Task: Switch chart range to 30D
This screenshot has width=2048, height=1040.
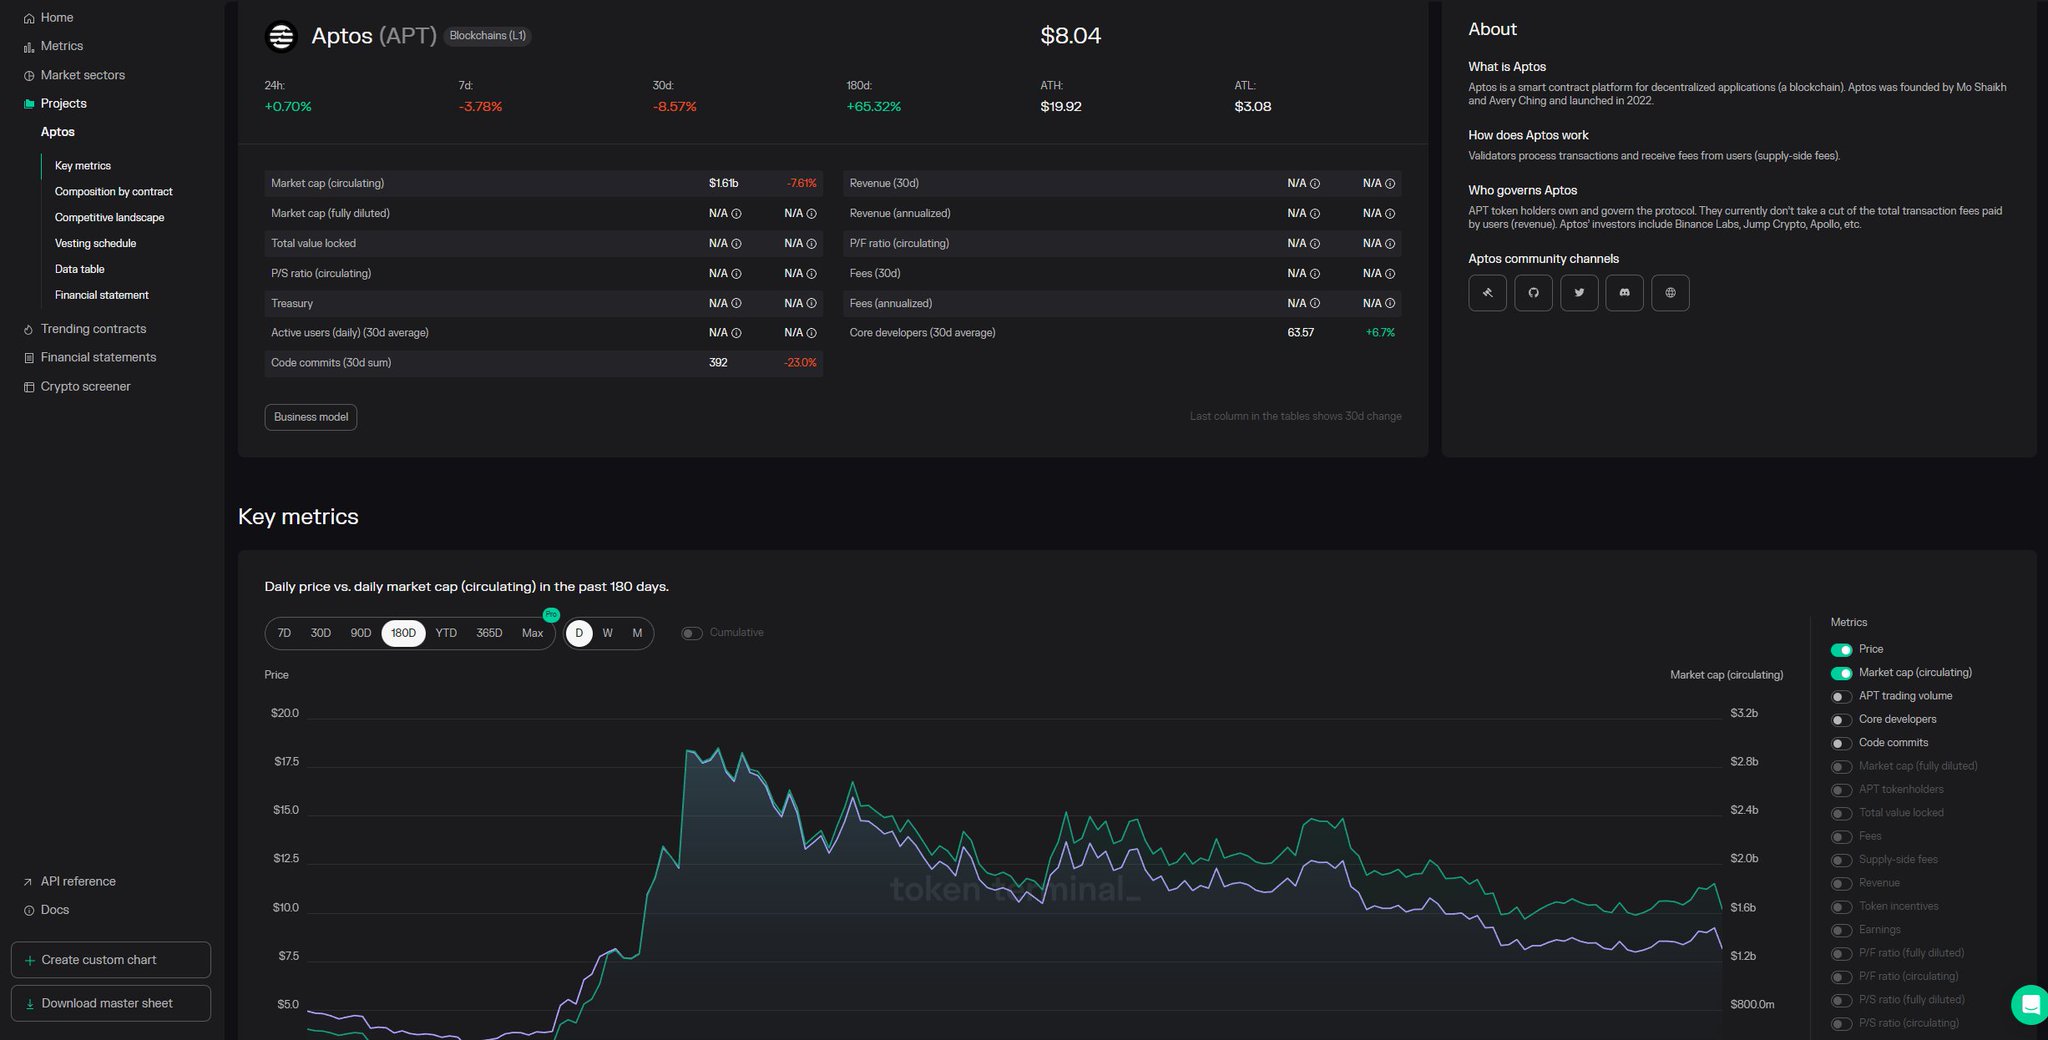Action: tap(320, 633)
